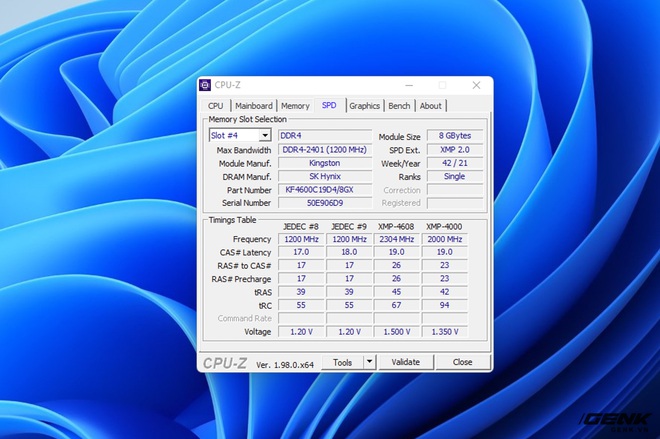Click the Close button at bottom

point(463,362)
